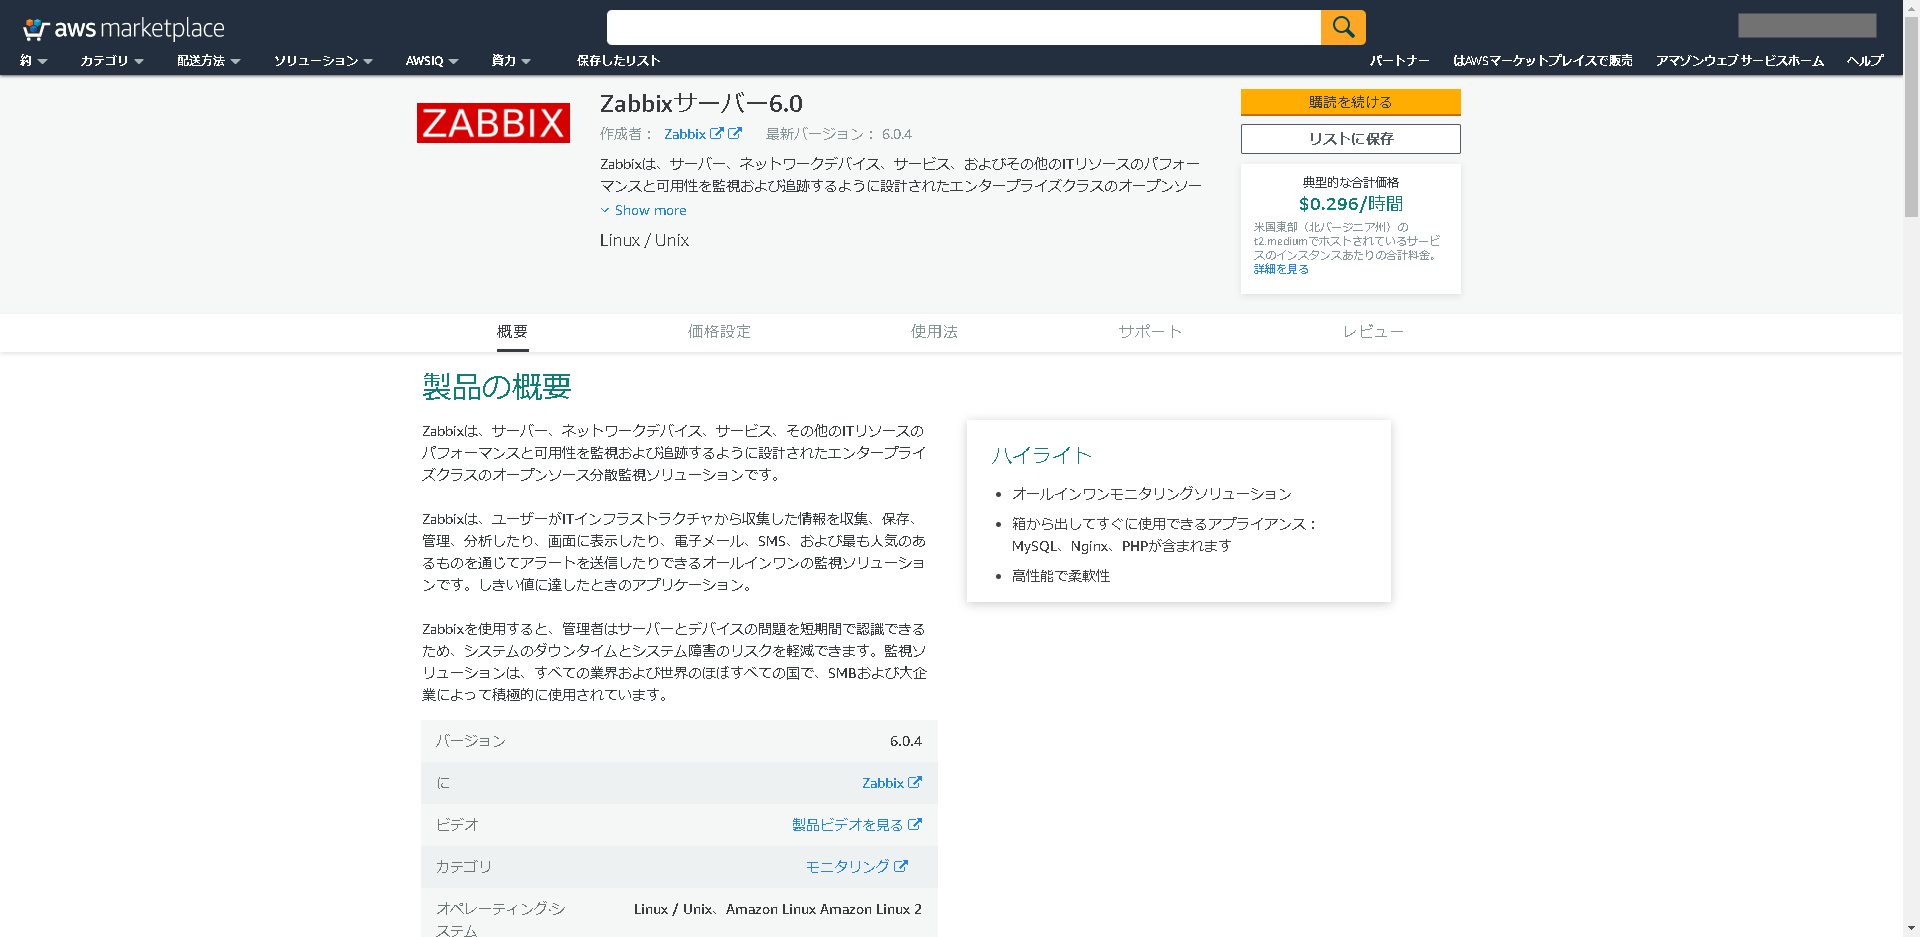This screenshot has height=937, width=1920.
Task: Expand description with Show more
Action: (x=643, y=210)
